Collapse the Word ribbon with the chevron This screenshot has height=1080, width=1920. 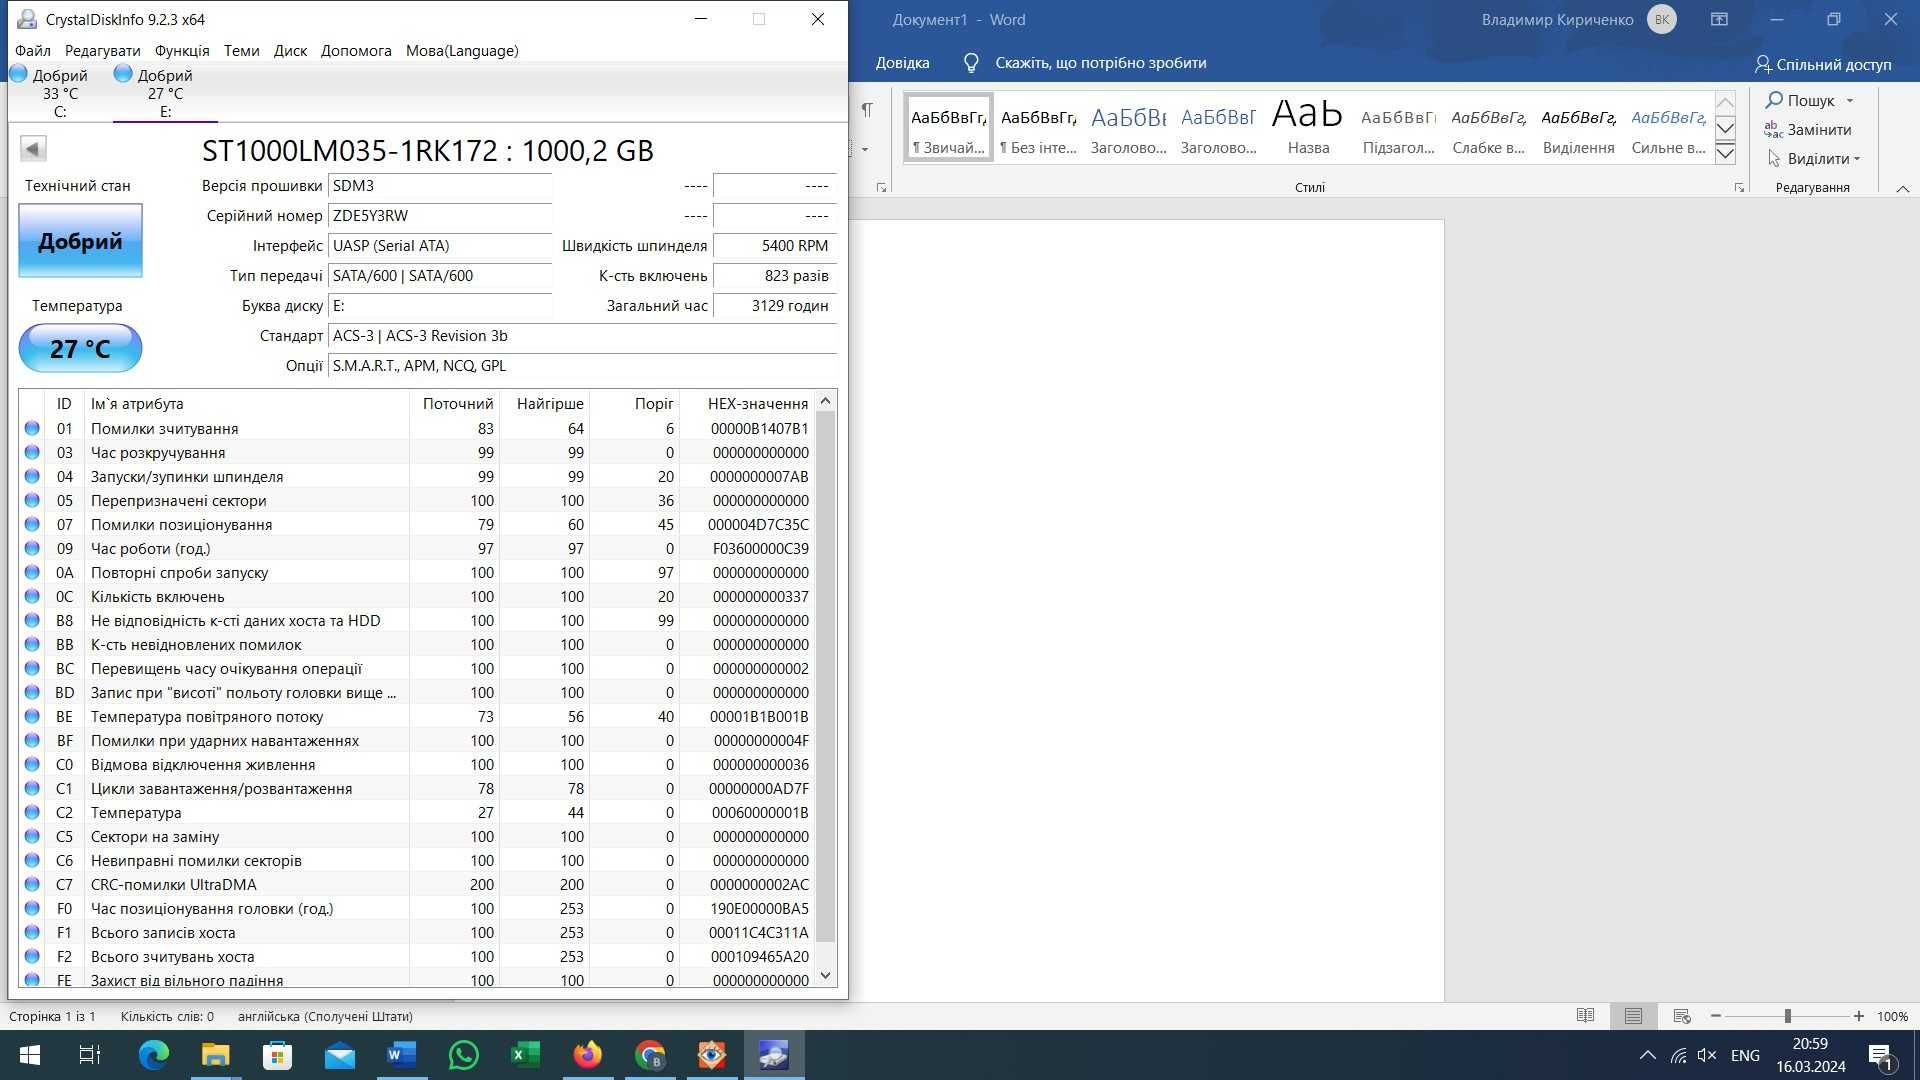click(x=1903, y=188)
